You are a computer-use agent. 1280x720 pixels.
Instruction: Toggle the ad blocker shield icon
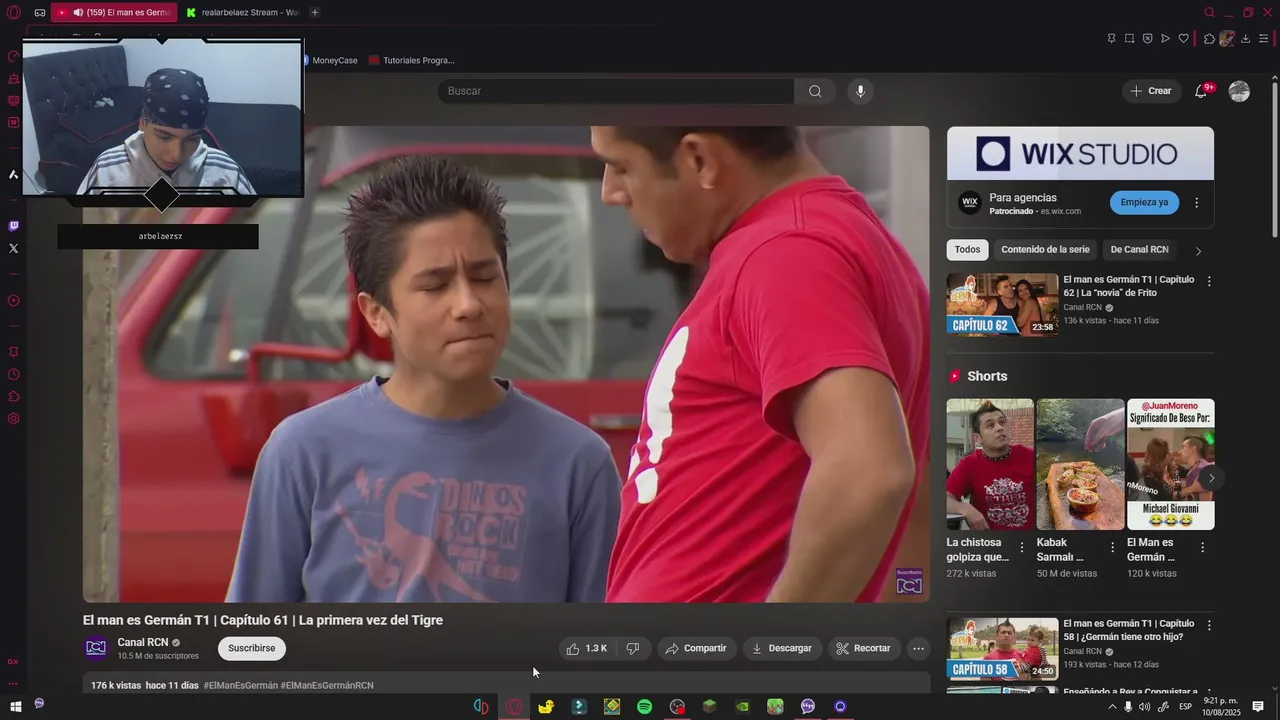coord(1147,38)
